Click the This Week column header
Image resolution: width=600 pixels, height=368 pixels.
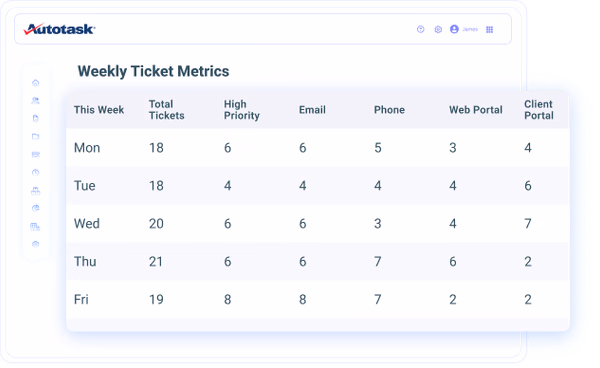(99, 110)
